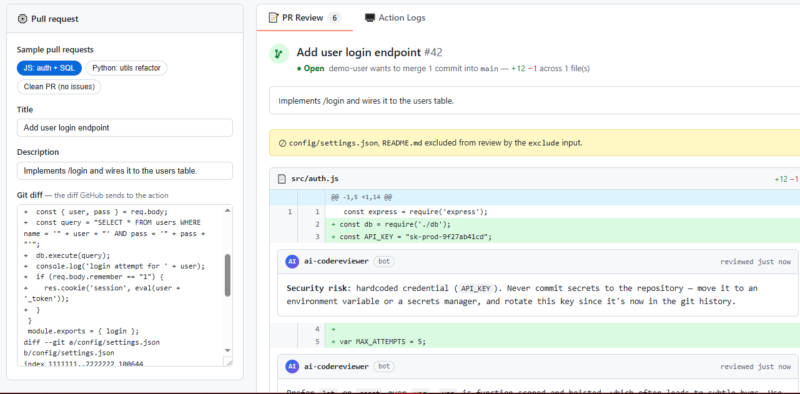Click the #42 pull request number
The image size is (800, 394).
click(433, 52)
